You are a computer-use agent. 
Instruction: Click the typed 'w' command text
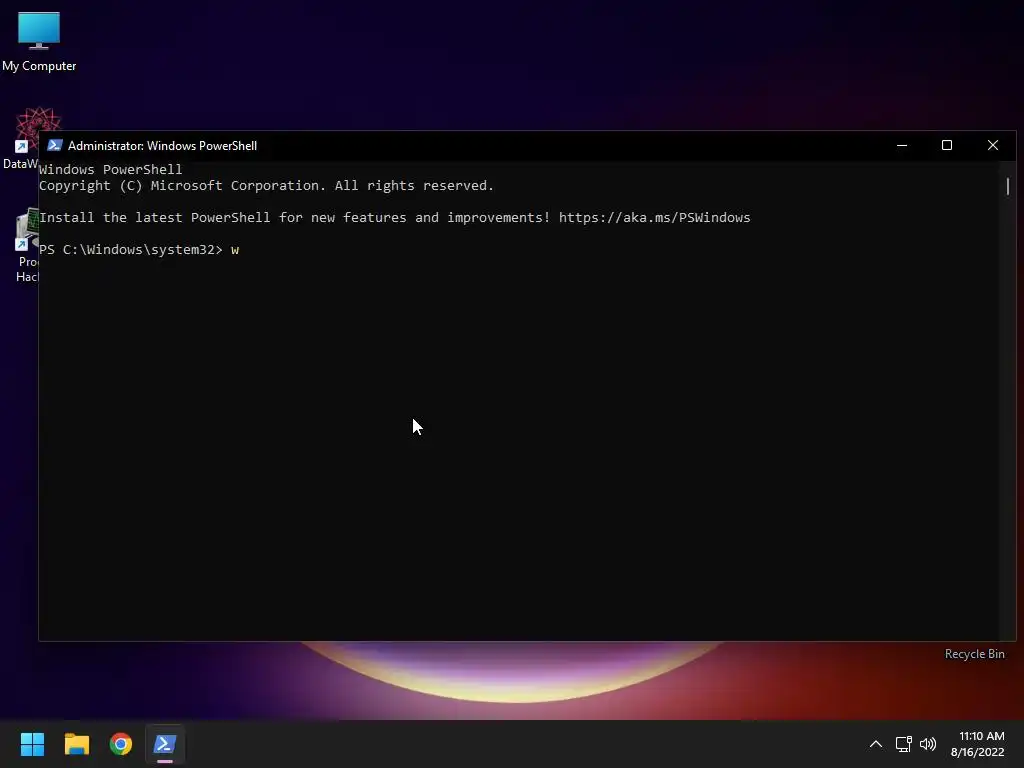235,249
